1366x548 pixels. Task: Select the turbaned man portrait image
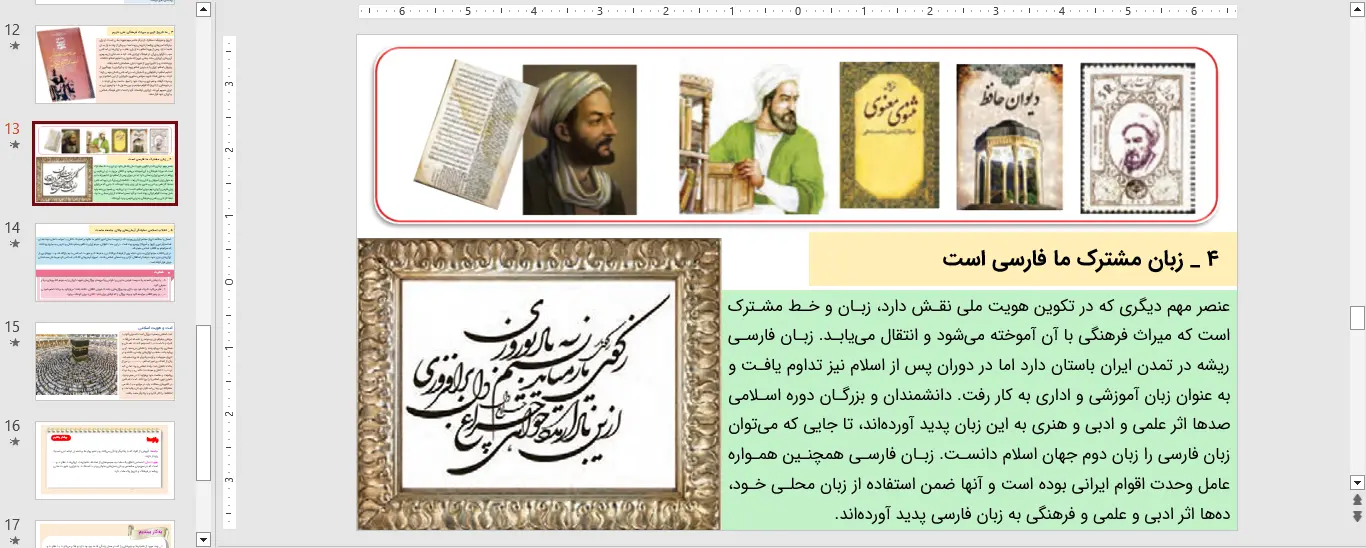tap(580, 140)
